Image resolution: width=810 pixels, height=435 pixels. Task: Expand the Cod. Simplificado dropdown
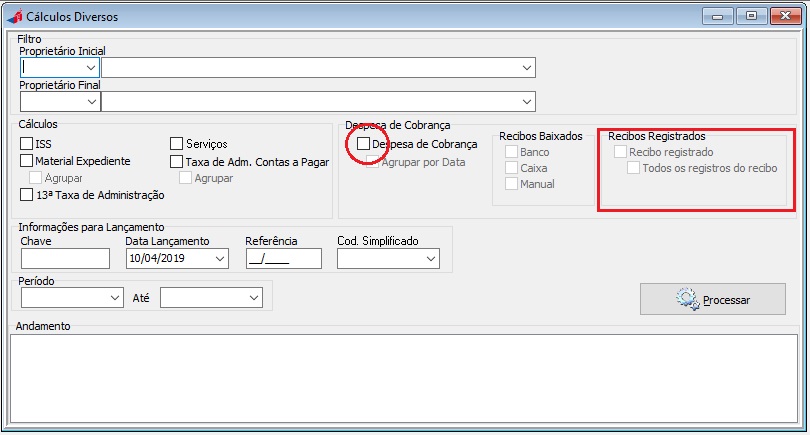point(431,259)
